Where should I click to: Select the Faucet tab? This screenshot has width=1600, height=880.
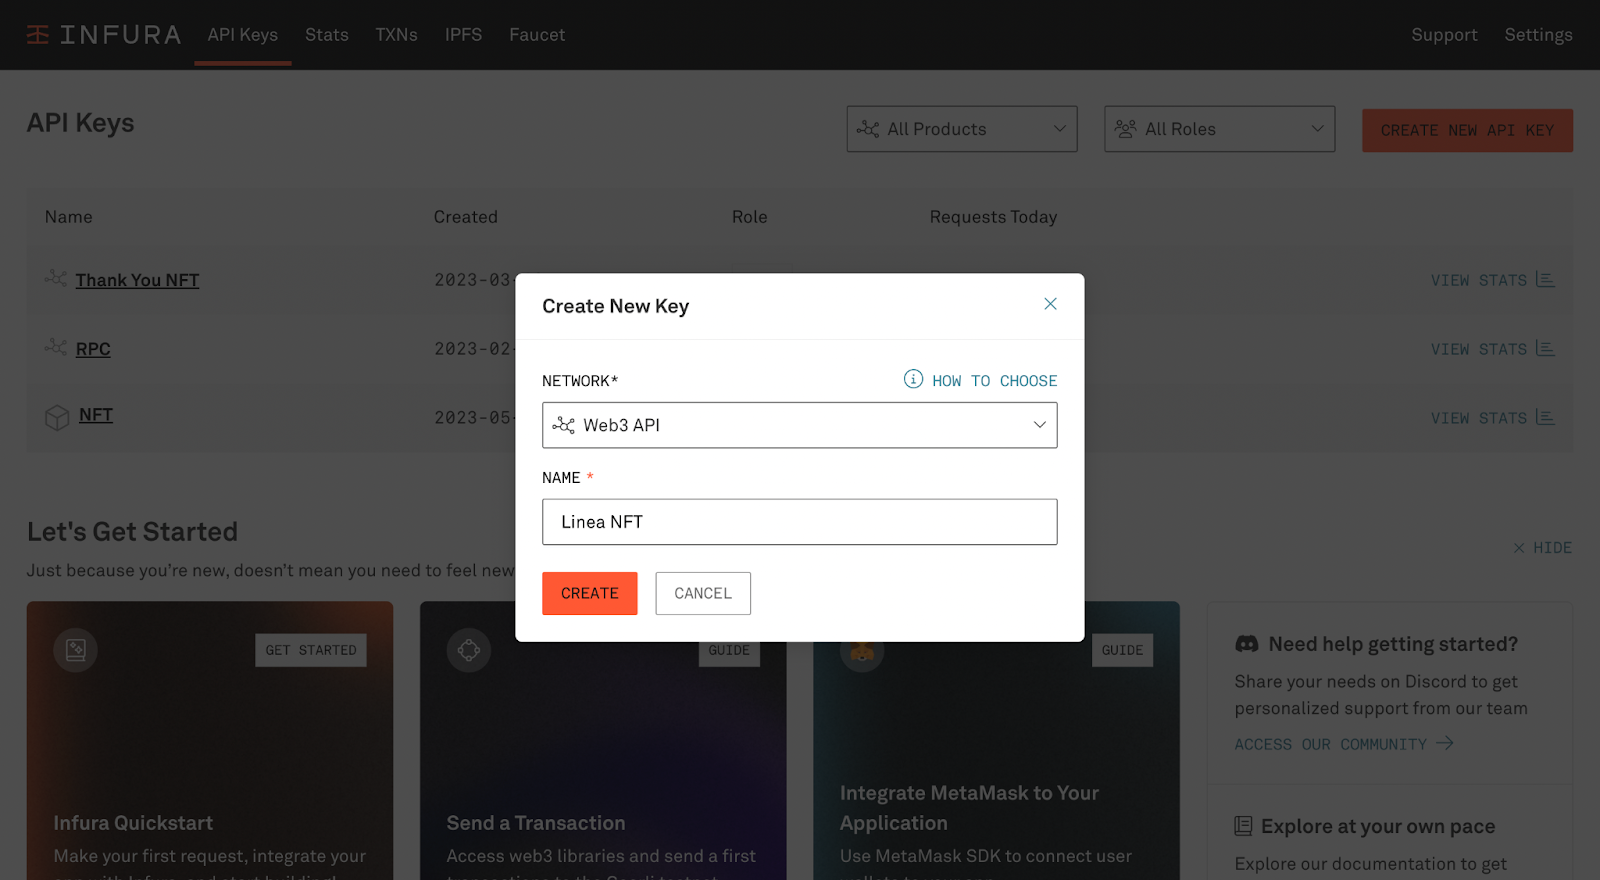point(537,35)
